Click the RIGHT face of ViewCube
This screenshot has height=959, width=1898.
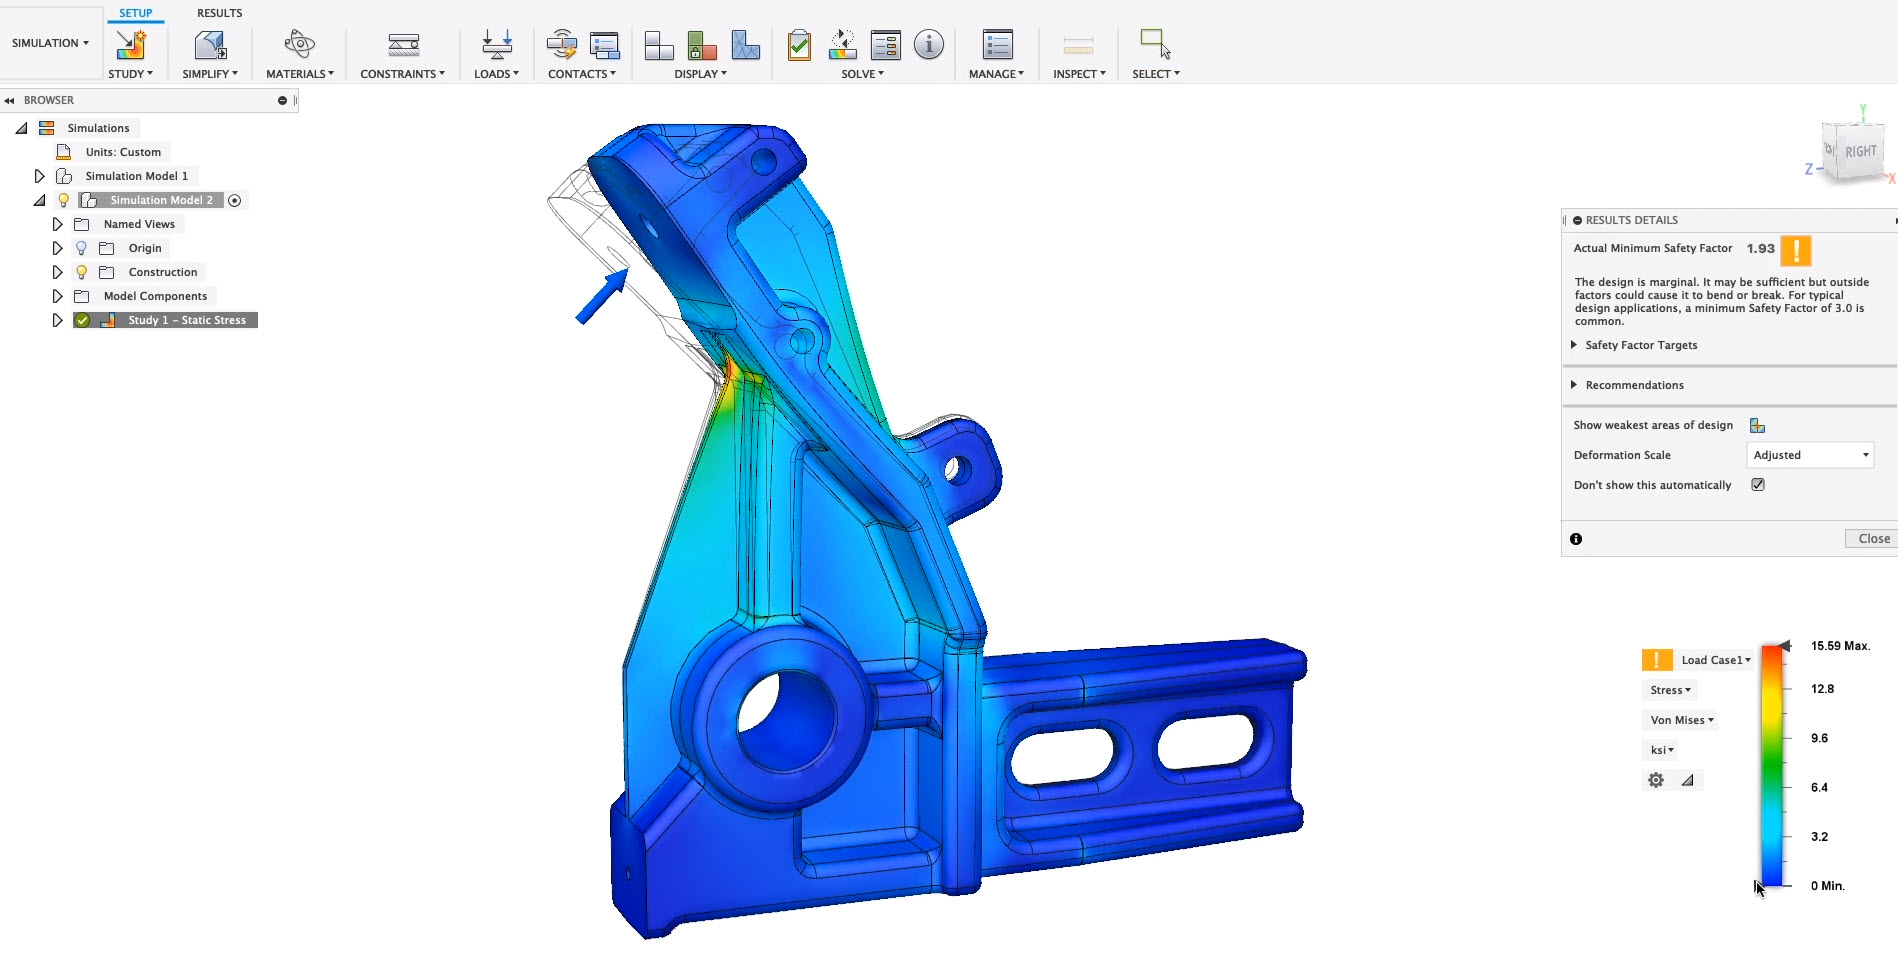click(x=1860, y=152)
